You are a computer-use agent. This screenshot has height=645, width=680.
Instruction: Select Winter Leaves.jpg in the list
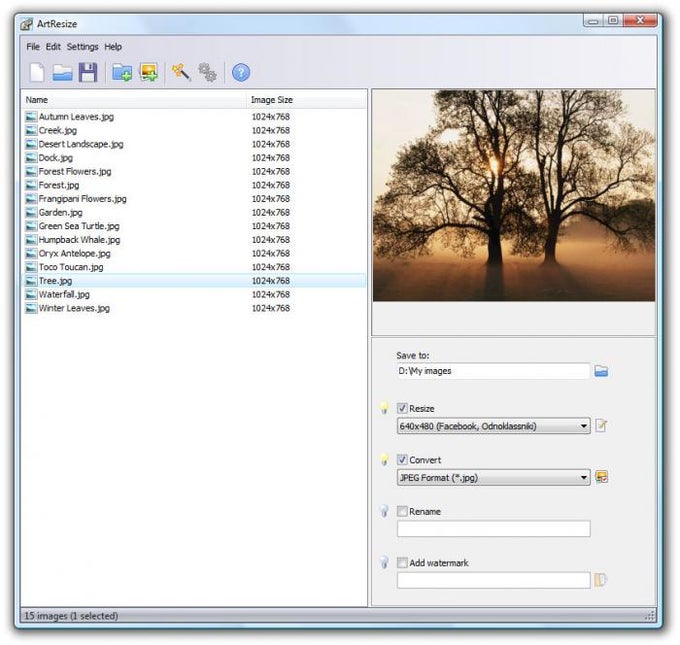click(x=194, y=308)
